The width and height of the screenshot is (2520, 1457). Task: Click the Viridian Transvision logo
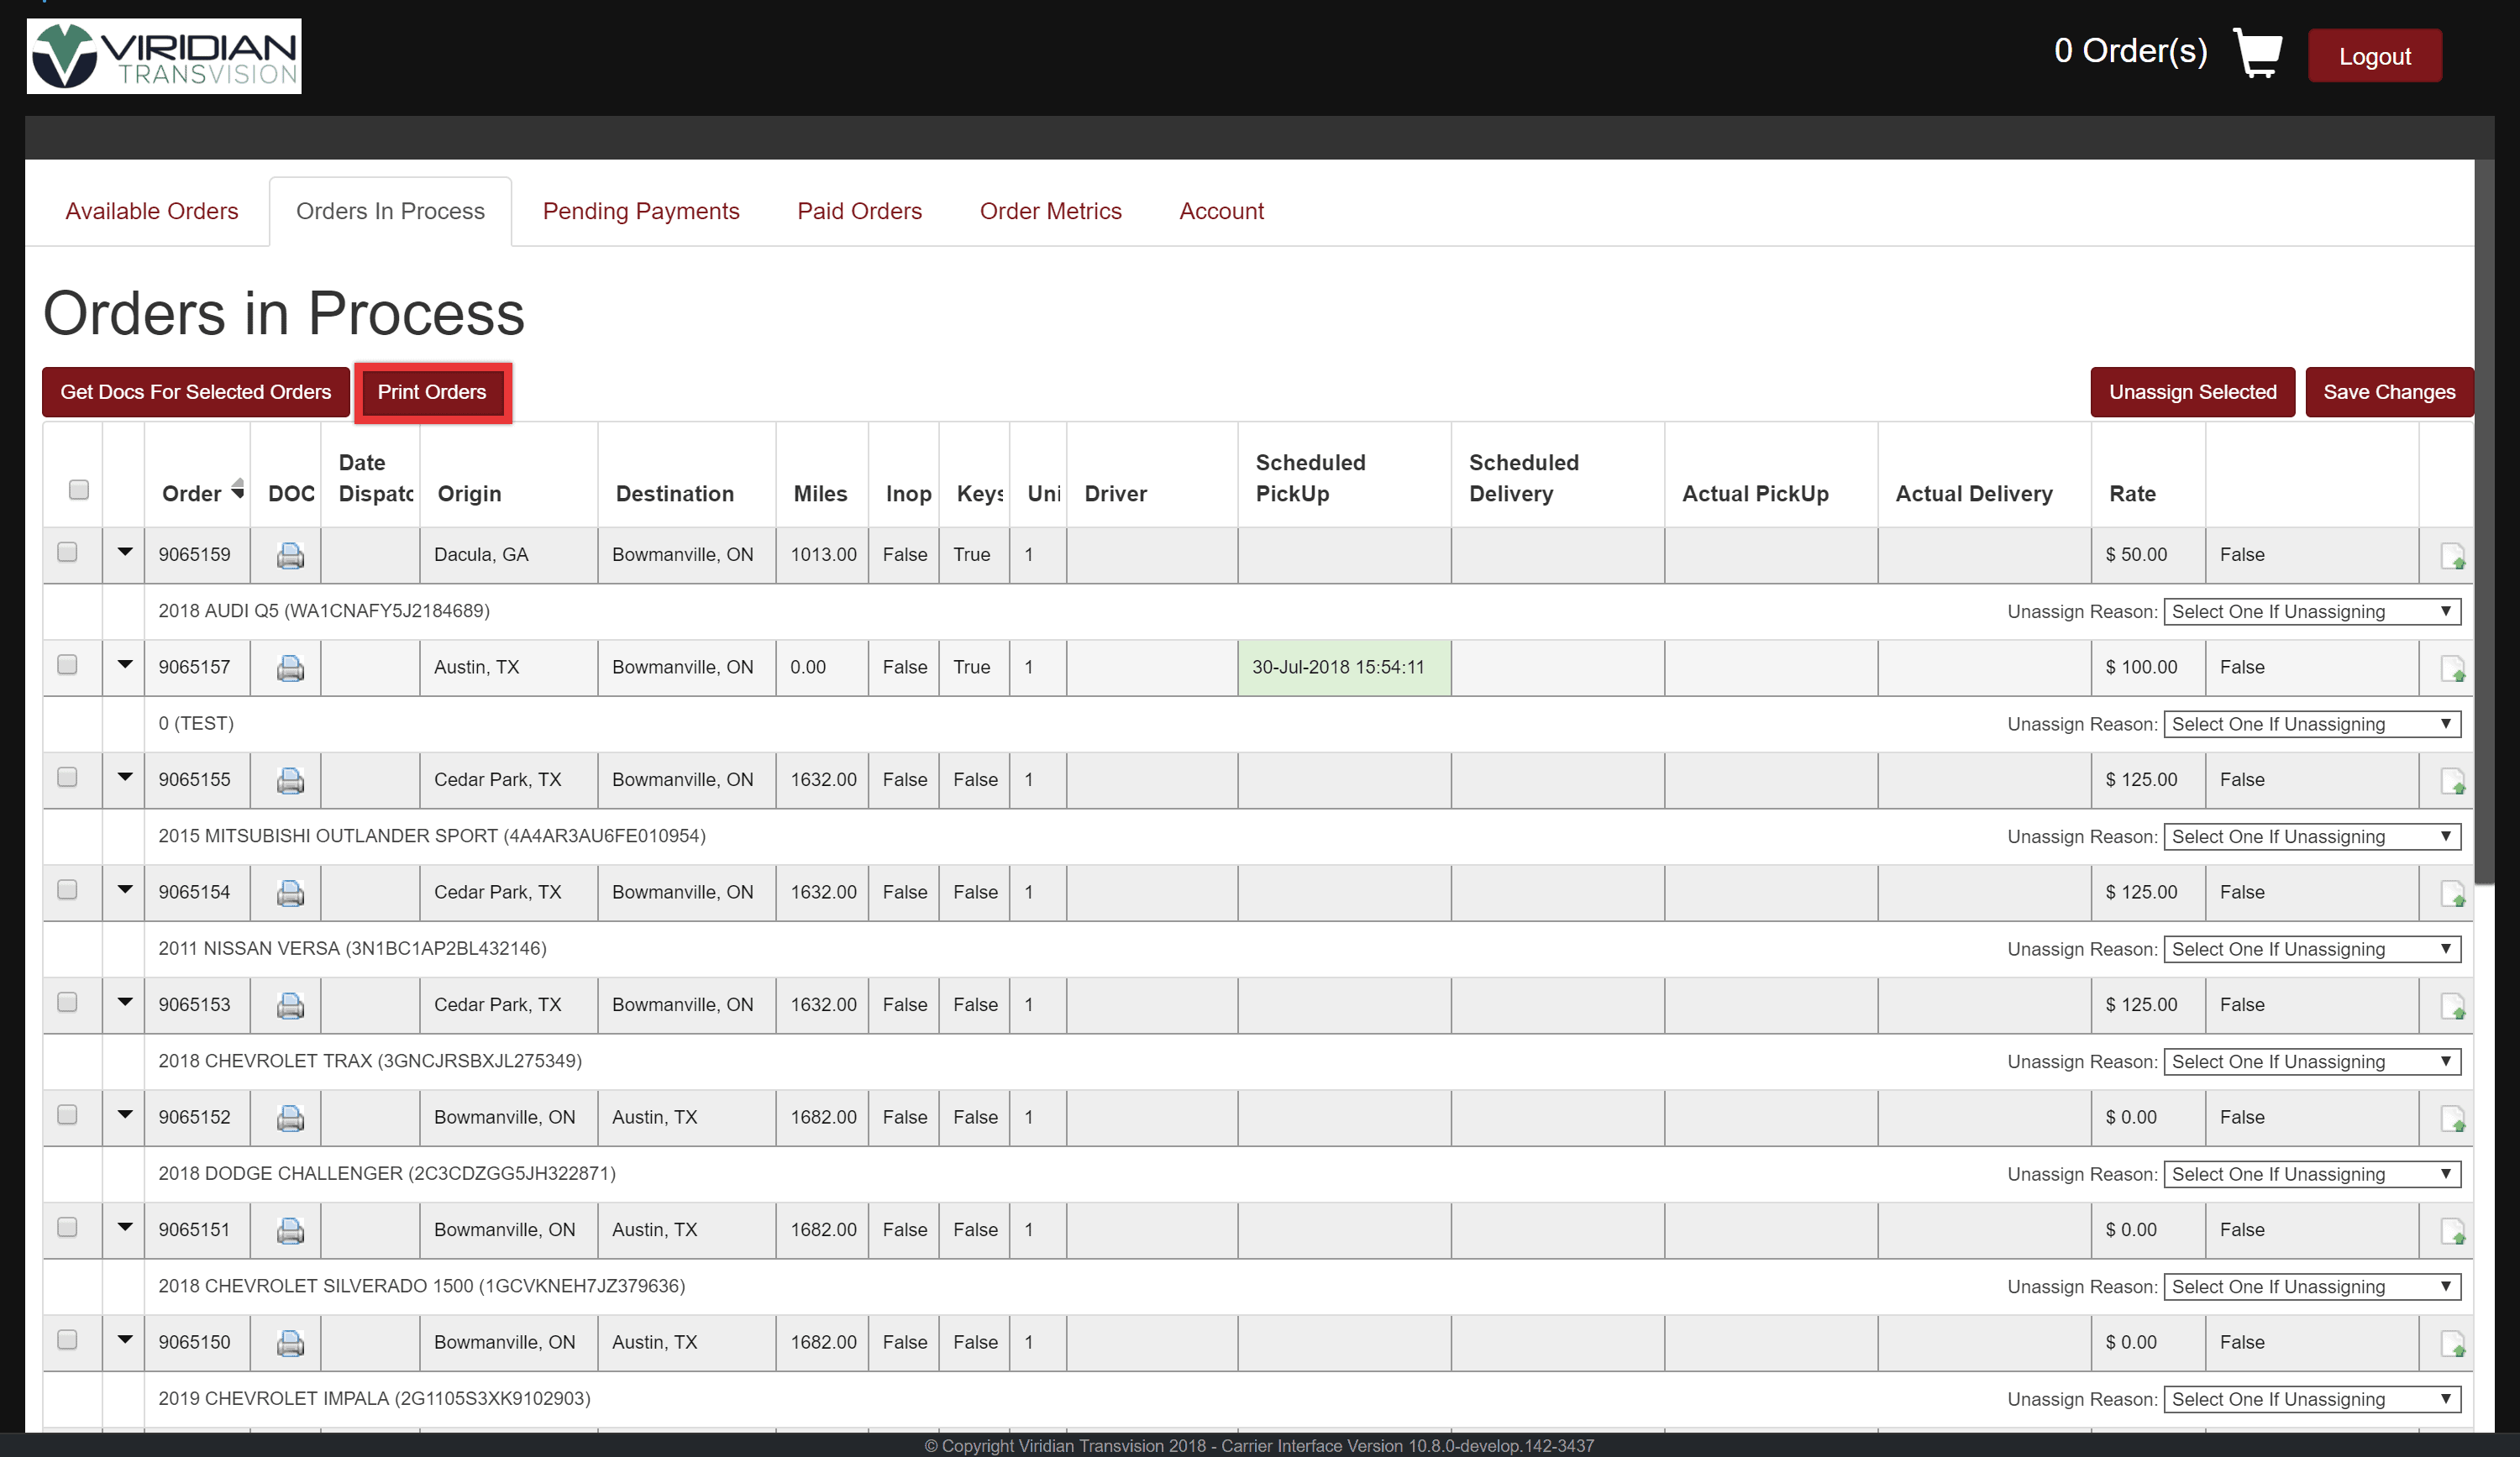pyautogui.click(x=164, y=56)
